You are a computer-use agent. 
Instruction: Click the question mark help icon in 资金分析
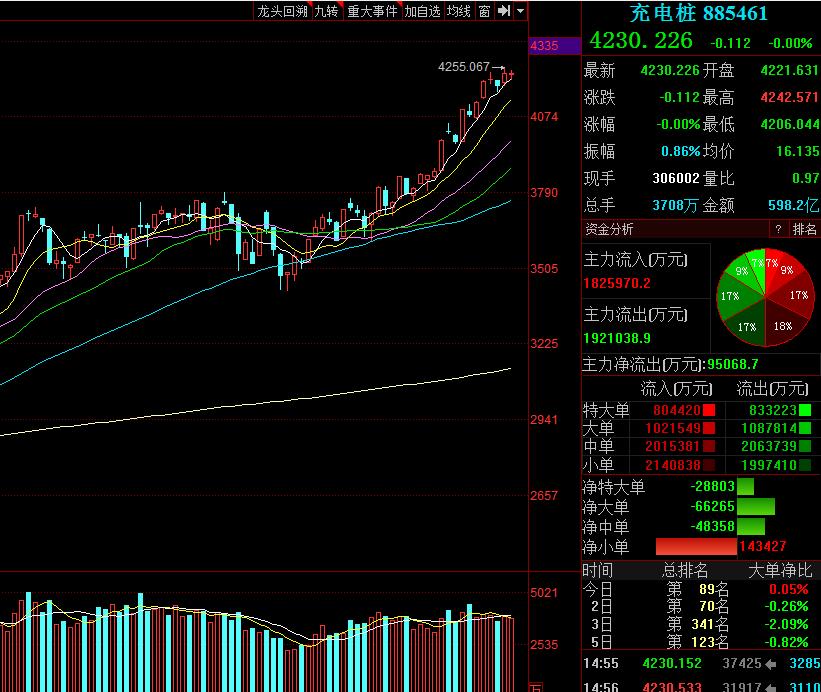tap(778, 229)
